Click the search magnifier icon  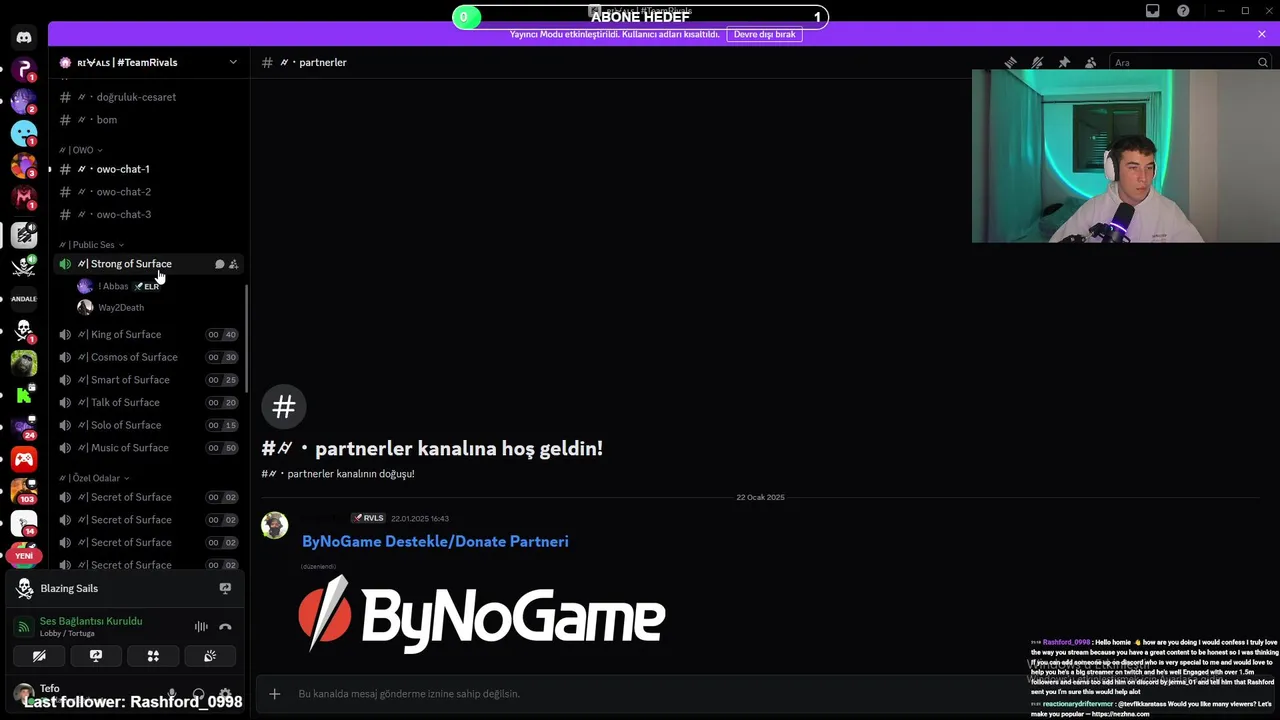click(x=1263, y=62)
